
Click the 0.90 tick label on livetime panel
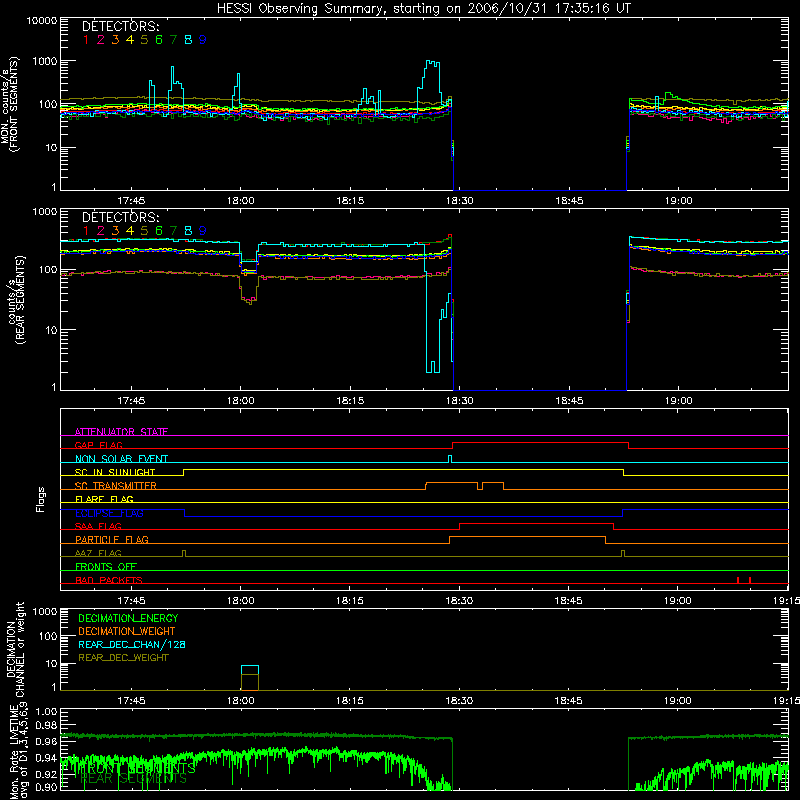[46, 787]
